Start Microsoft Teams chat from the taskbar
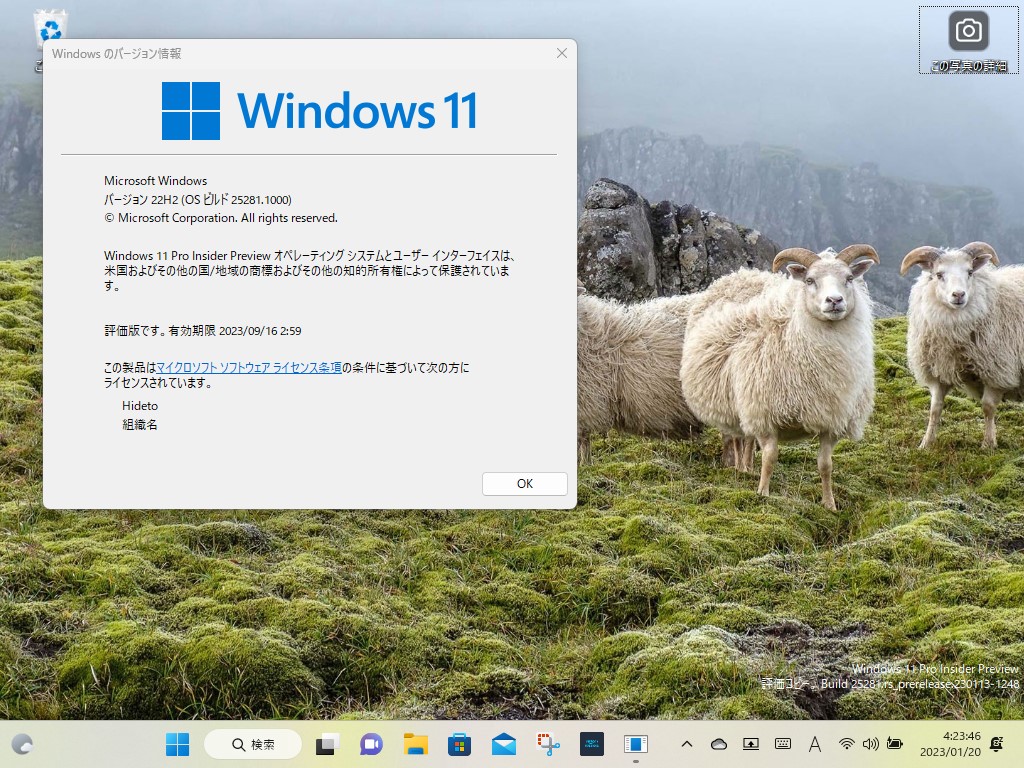The image size is (1024, 768). click(x=370, y=744)
